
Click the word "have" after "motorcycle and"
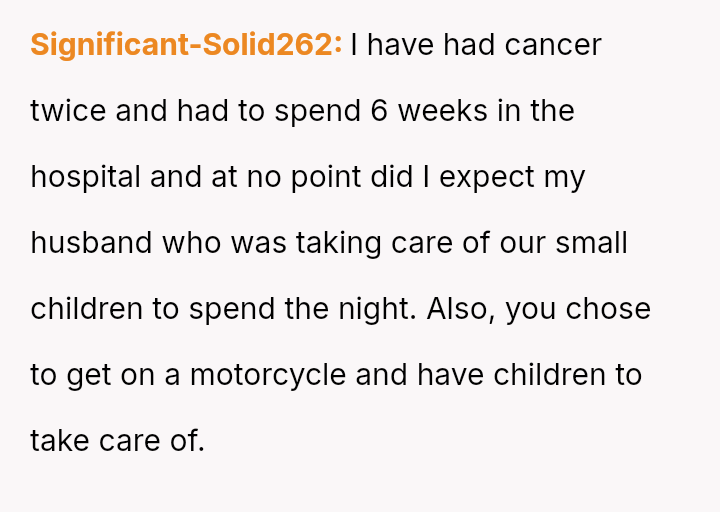coord(450,375)
